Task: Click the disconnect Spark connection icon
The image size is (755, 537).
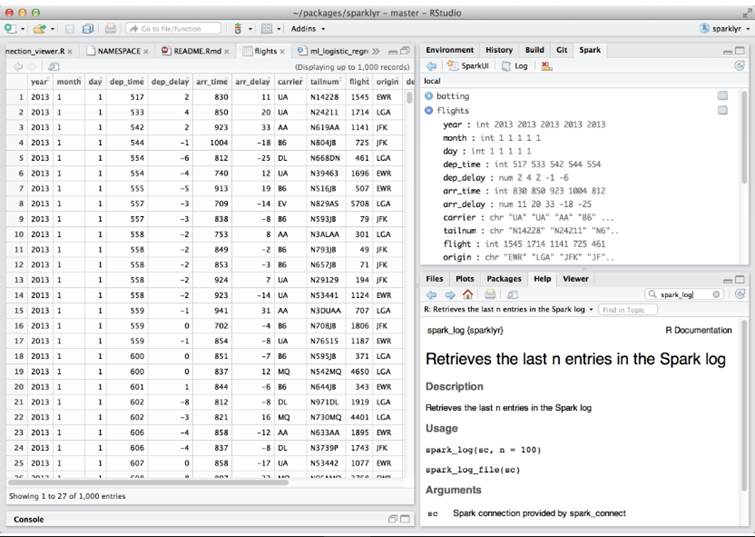Action: click(547, 65)
